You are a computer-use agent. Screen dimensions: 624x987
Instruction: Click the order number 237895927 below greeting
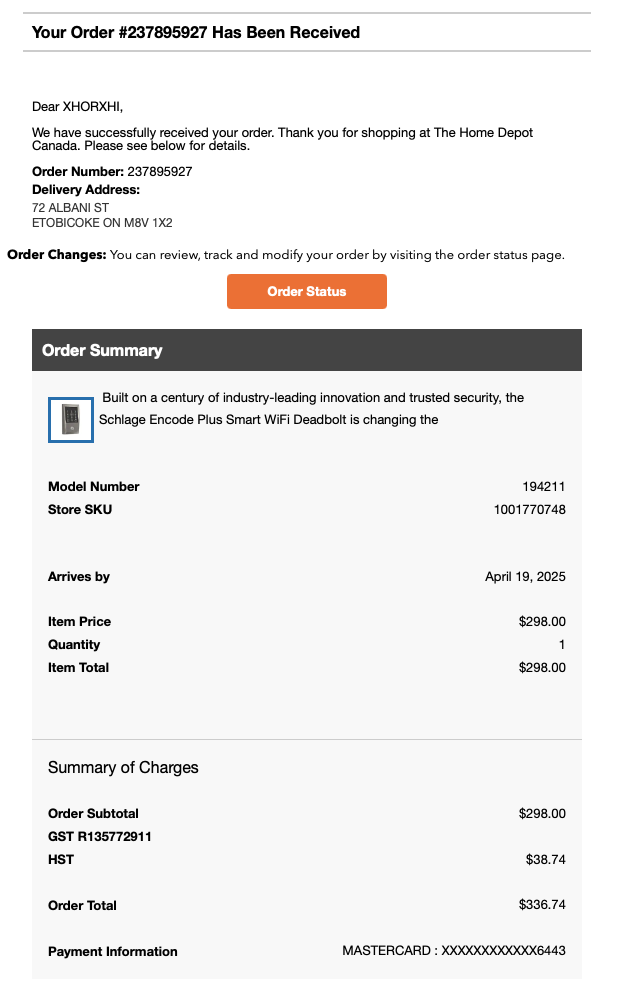(159, 171)
